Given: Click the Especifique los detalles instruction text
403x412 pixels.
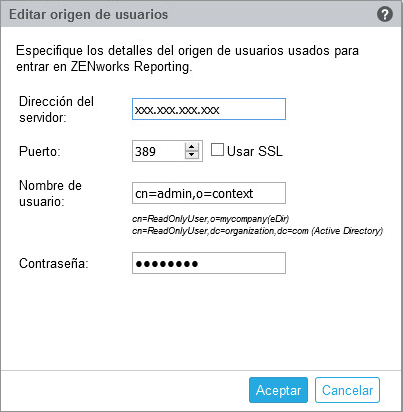Looking at the screenshot, I should (x=187, y=59).
